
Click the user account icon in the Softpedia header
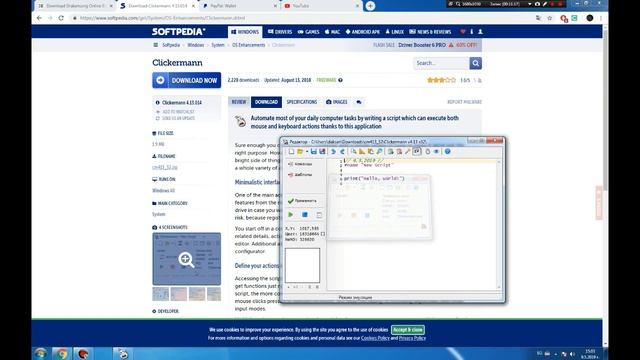click(x=480, y=32)
